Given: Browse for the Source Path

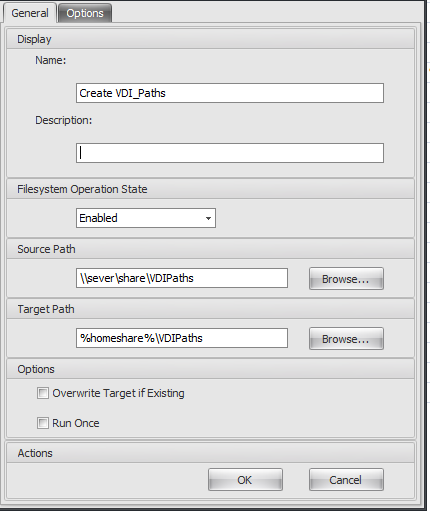Looking at the screenshot, I should coord(346,279).
